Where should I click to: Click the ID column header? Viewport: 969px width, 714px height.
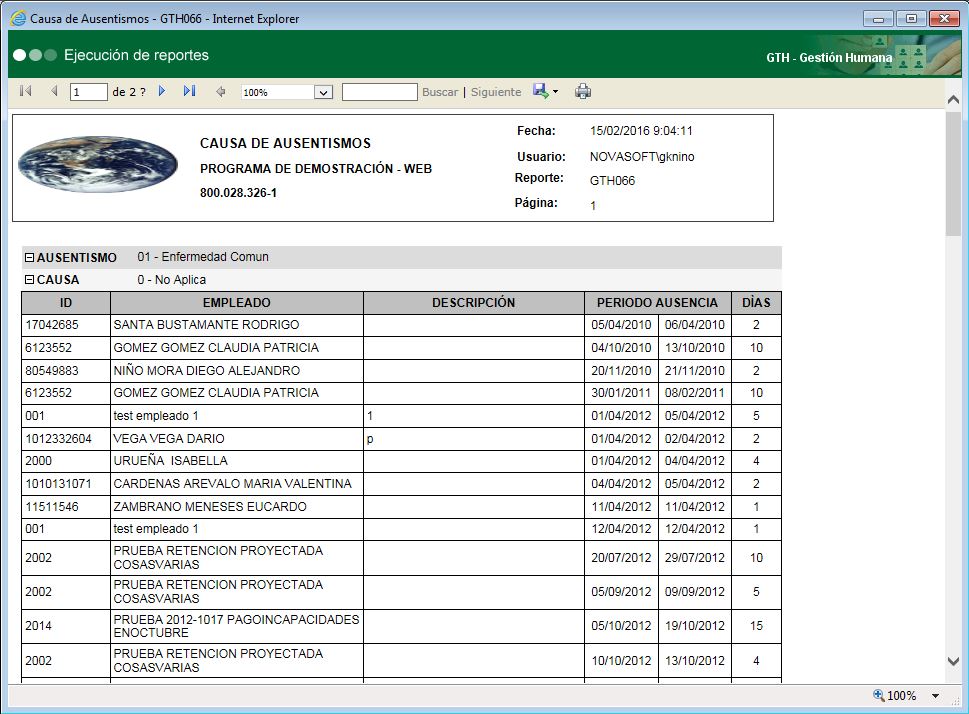tap(66, 303)
